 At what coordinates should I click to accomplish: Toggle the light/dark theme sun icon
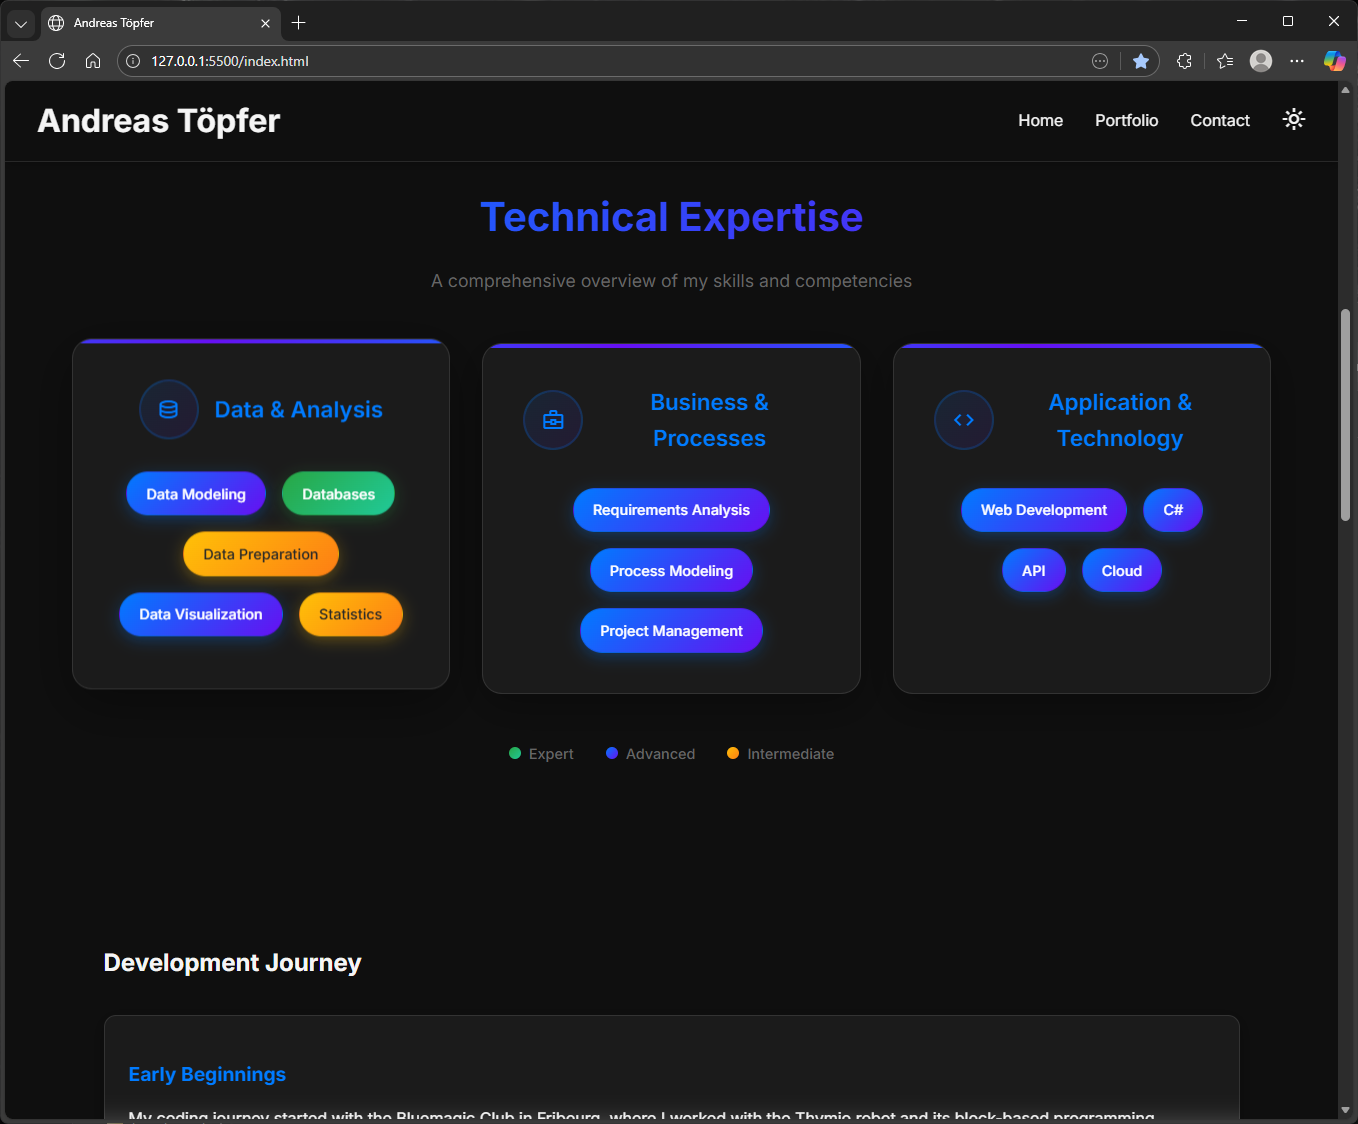(1294, 120)
